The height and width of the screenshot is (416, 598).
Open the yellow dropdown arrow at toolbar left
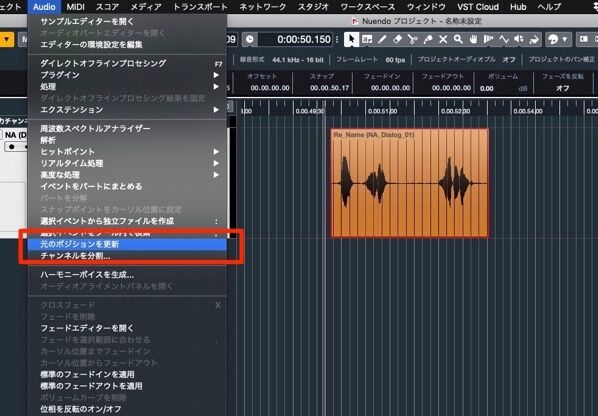pyautogui.click(x=7, y=40)
